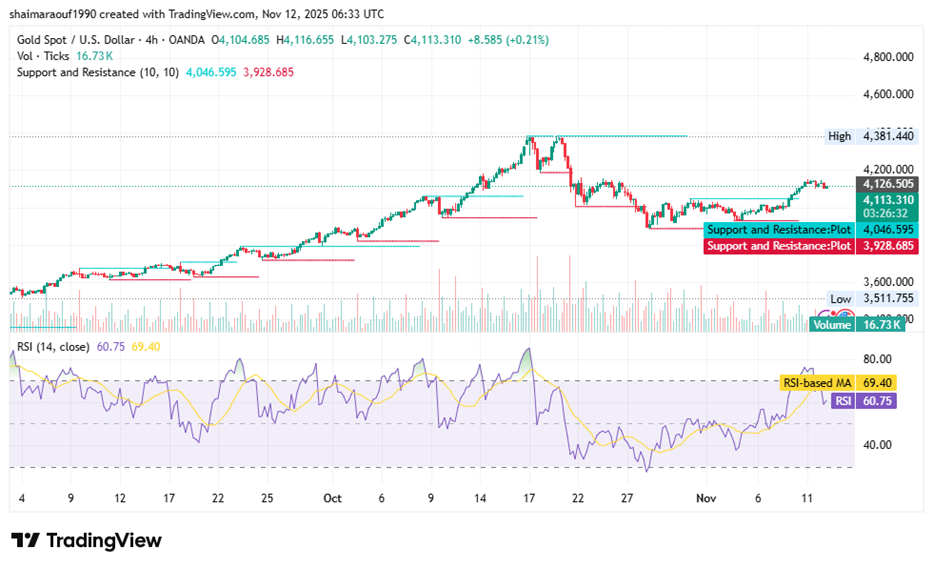Click the RSI 80.00 level on scale
This screenshot has height=569, width=933.
click(x=876, y=359)
